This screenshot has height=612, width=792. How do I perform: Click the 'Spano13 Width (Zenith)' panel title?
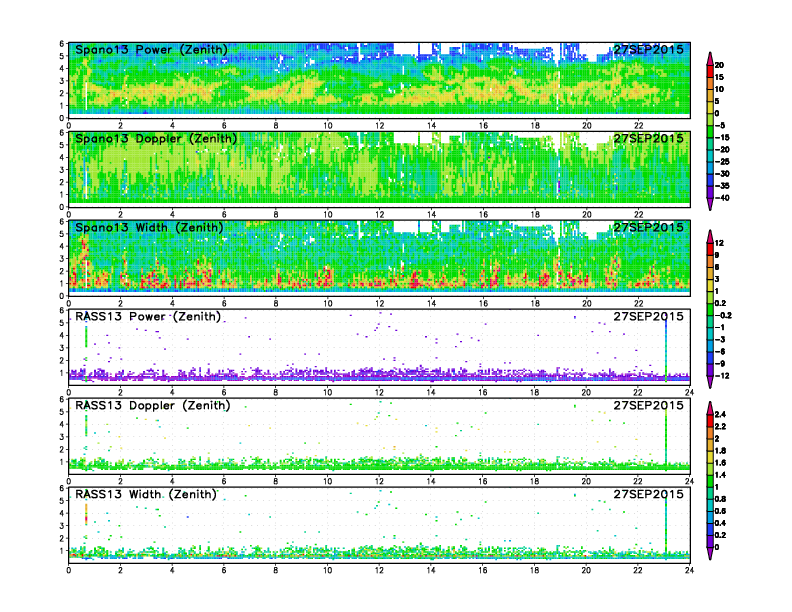tap(149, 228)
